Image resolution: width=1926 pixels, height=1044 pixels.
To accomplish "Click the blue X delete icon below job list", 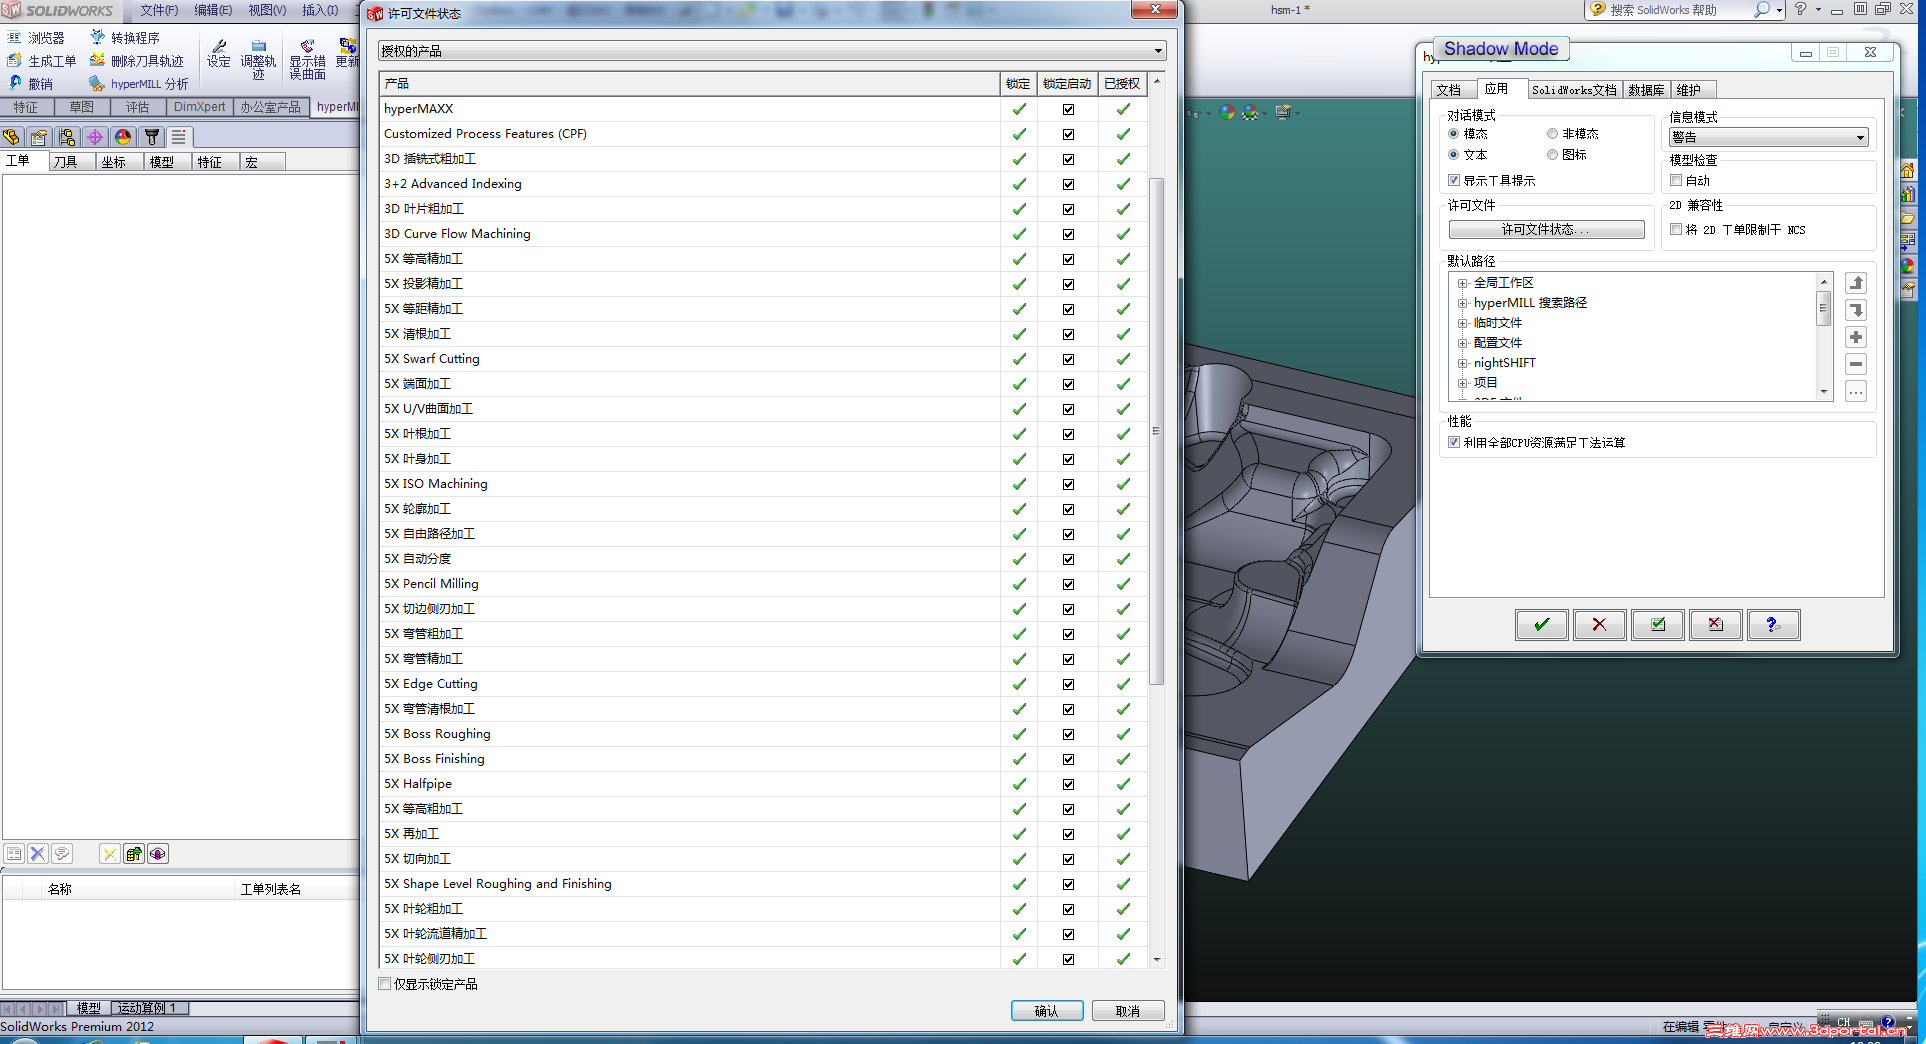I will [38, 853].
